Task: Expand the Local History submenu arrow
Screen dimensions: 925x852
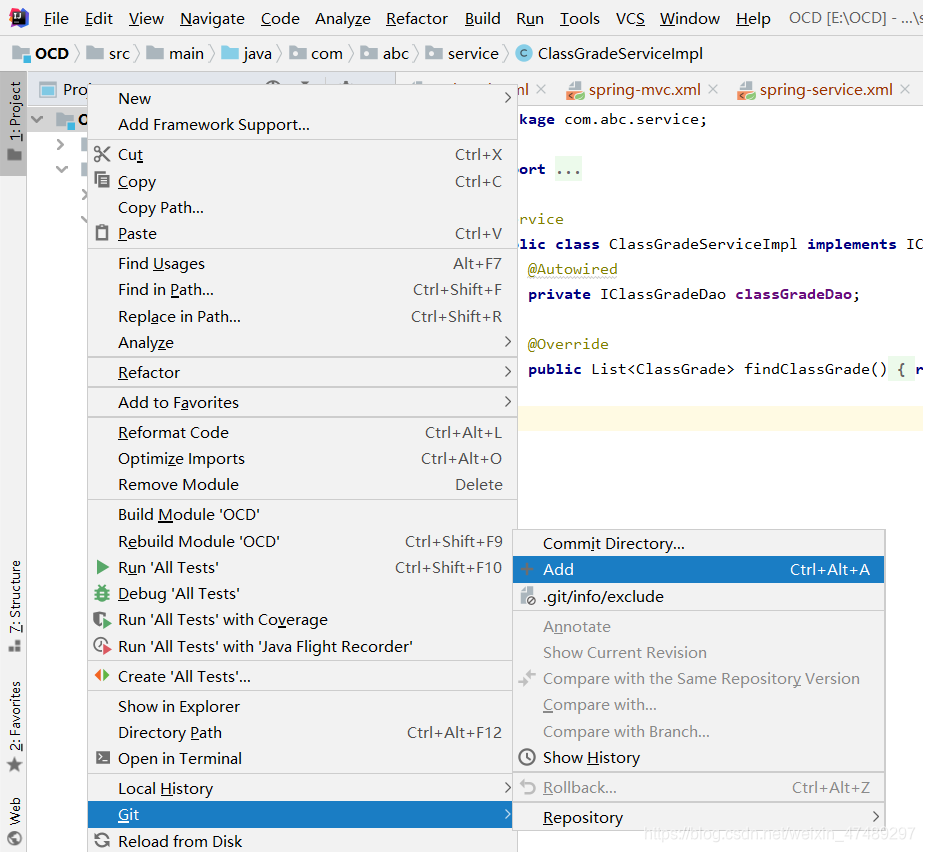Action: pyautogui.click(x=505, y=788)
